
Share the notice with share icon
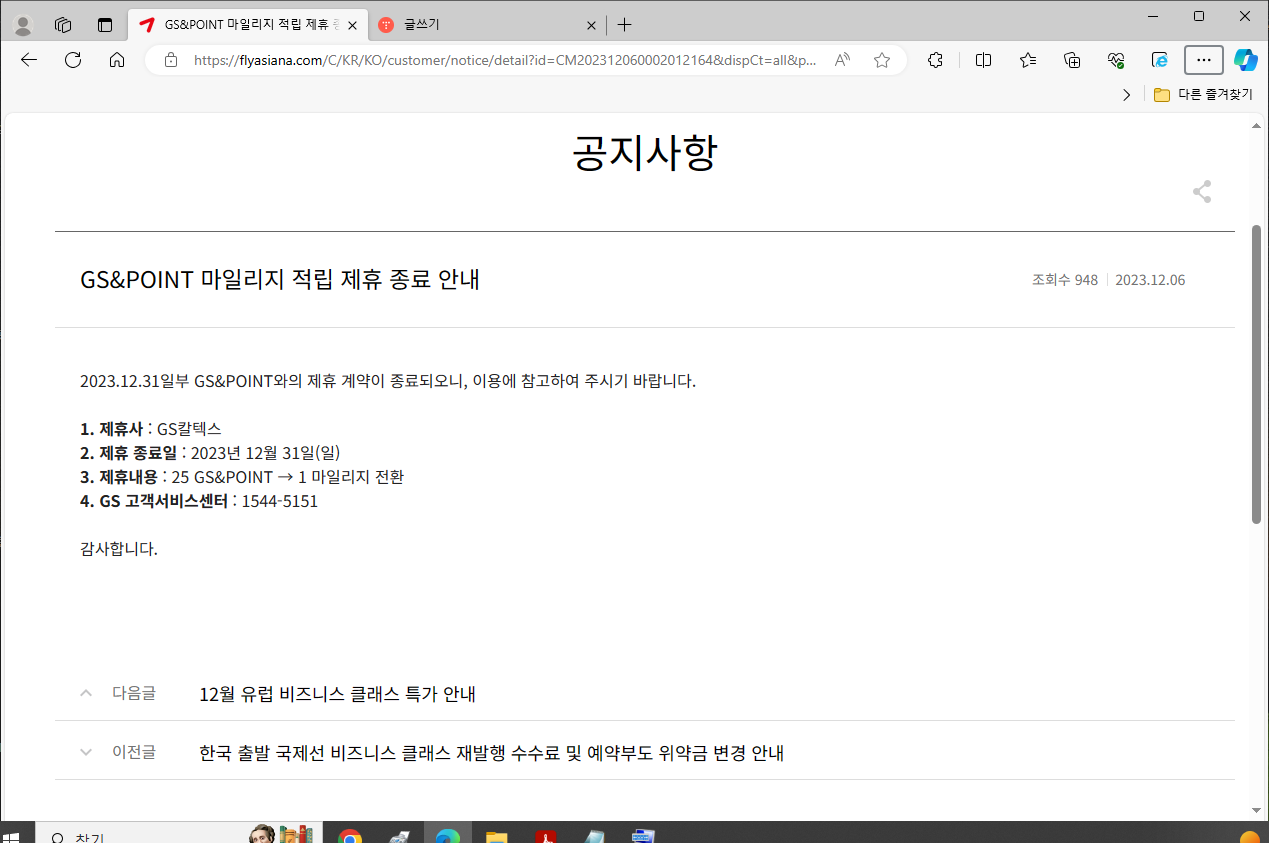tap(1202, 192)
